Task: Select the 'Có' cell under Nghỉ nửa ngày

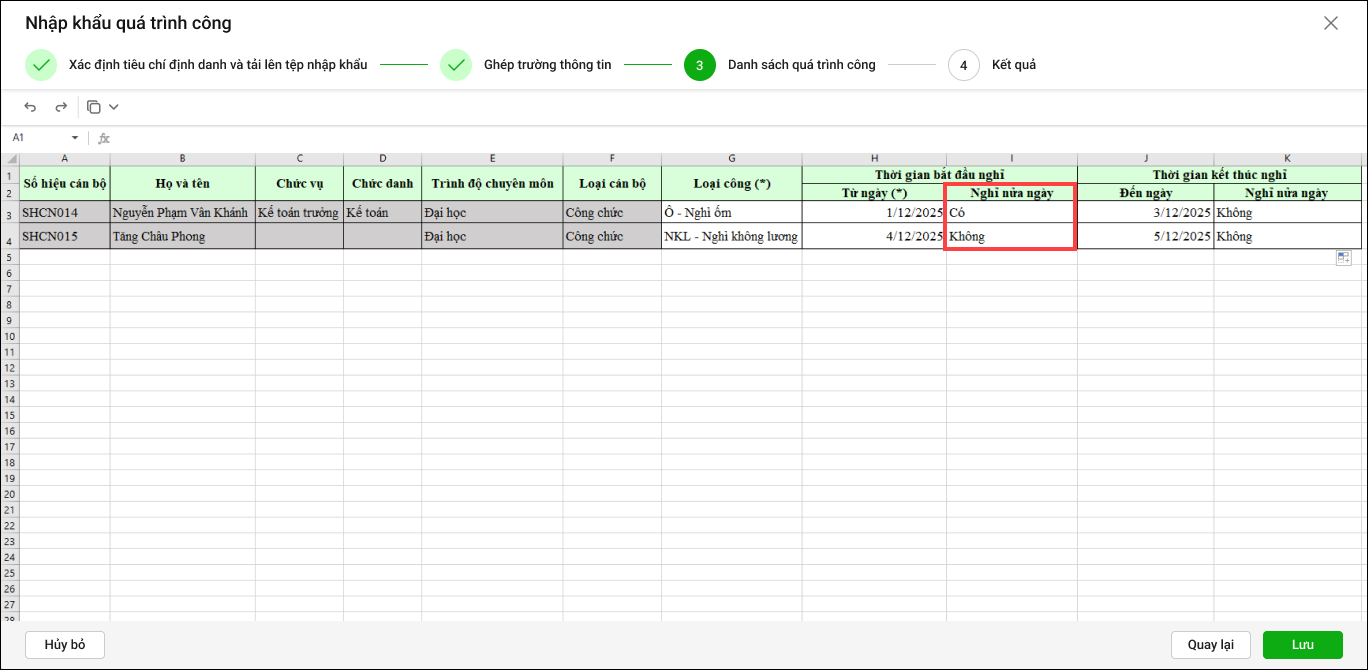Action: (x=1010, y=213)
